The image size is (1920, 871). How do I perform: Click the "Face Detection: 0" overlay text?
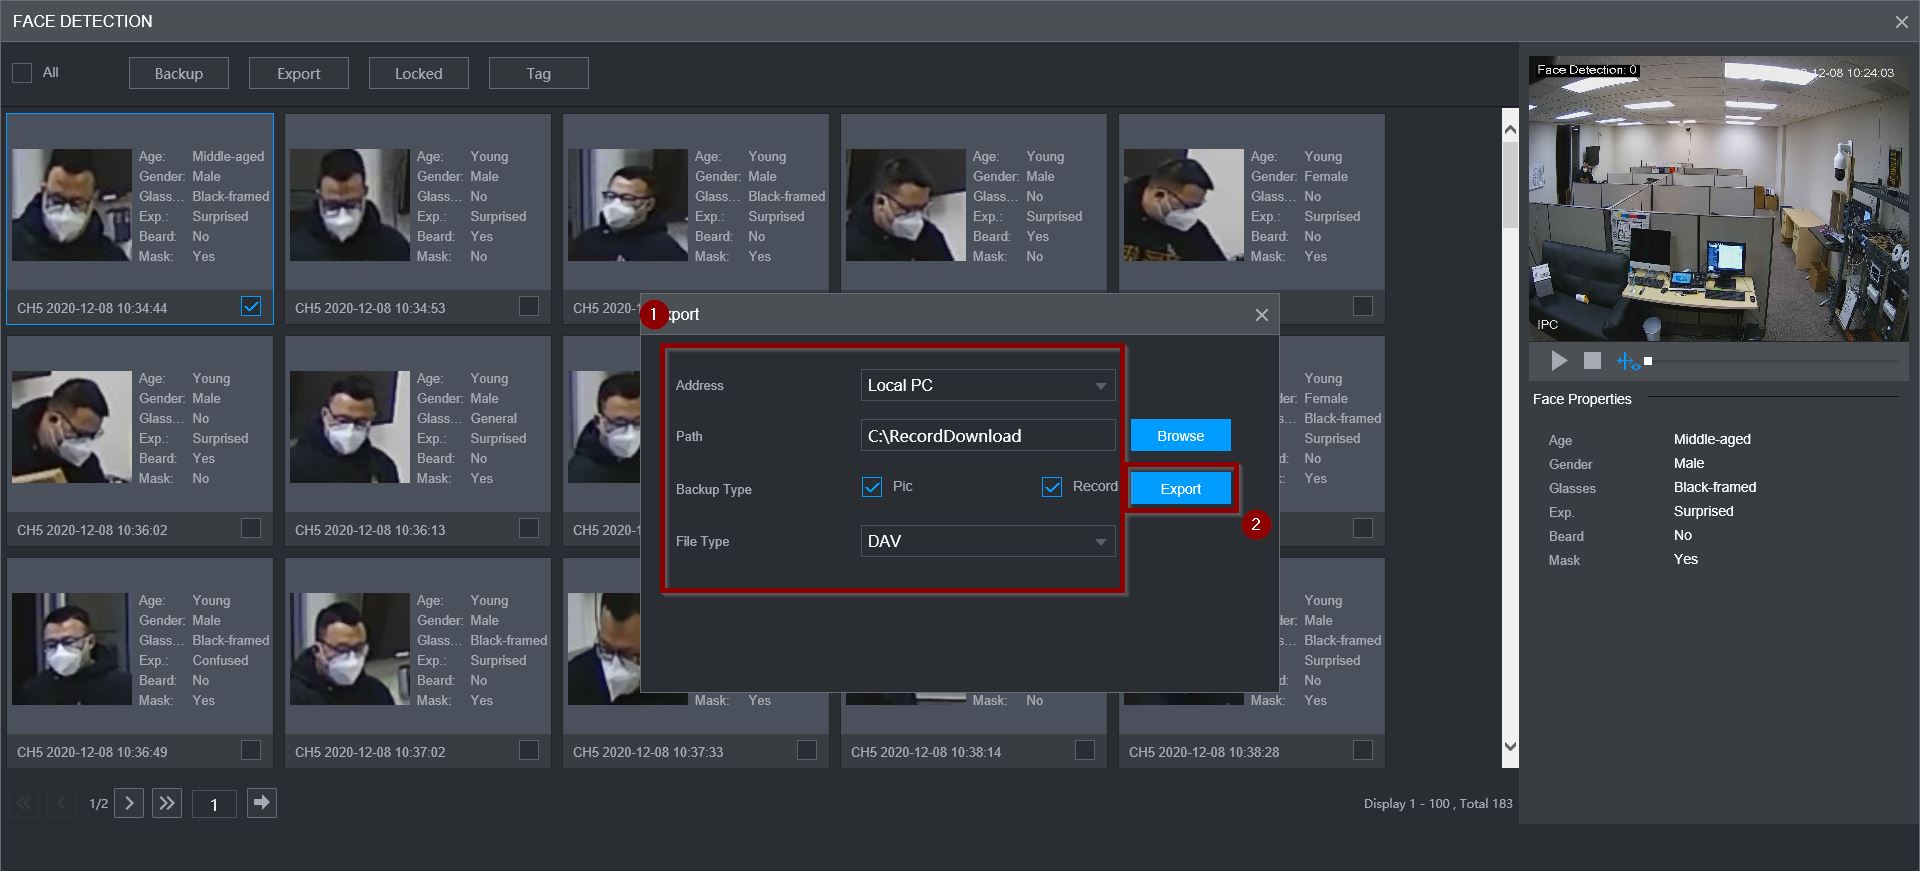click(1586, 70)
